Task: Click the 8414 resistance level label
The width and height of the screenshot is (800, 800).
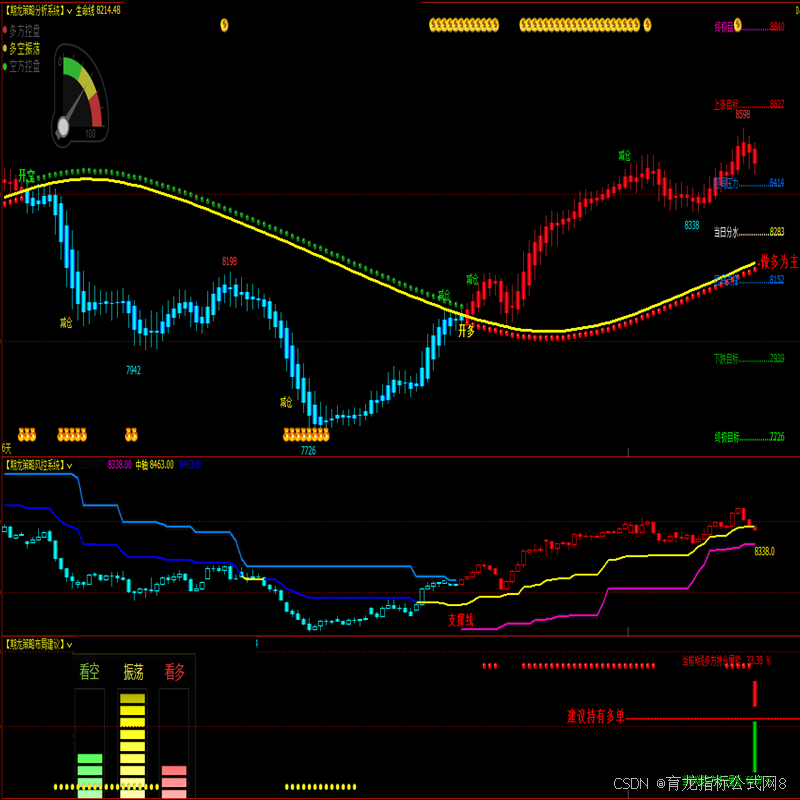Action: tap(749, 183)
